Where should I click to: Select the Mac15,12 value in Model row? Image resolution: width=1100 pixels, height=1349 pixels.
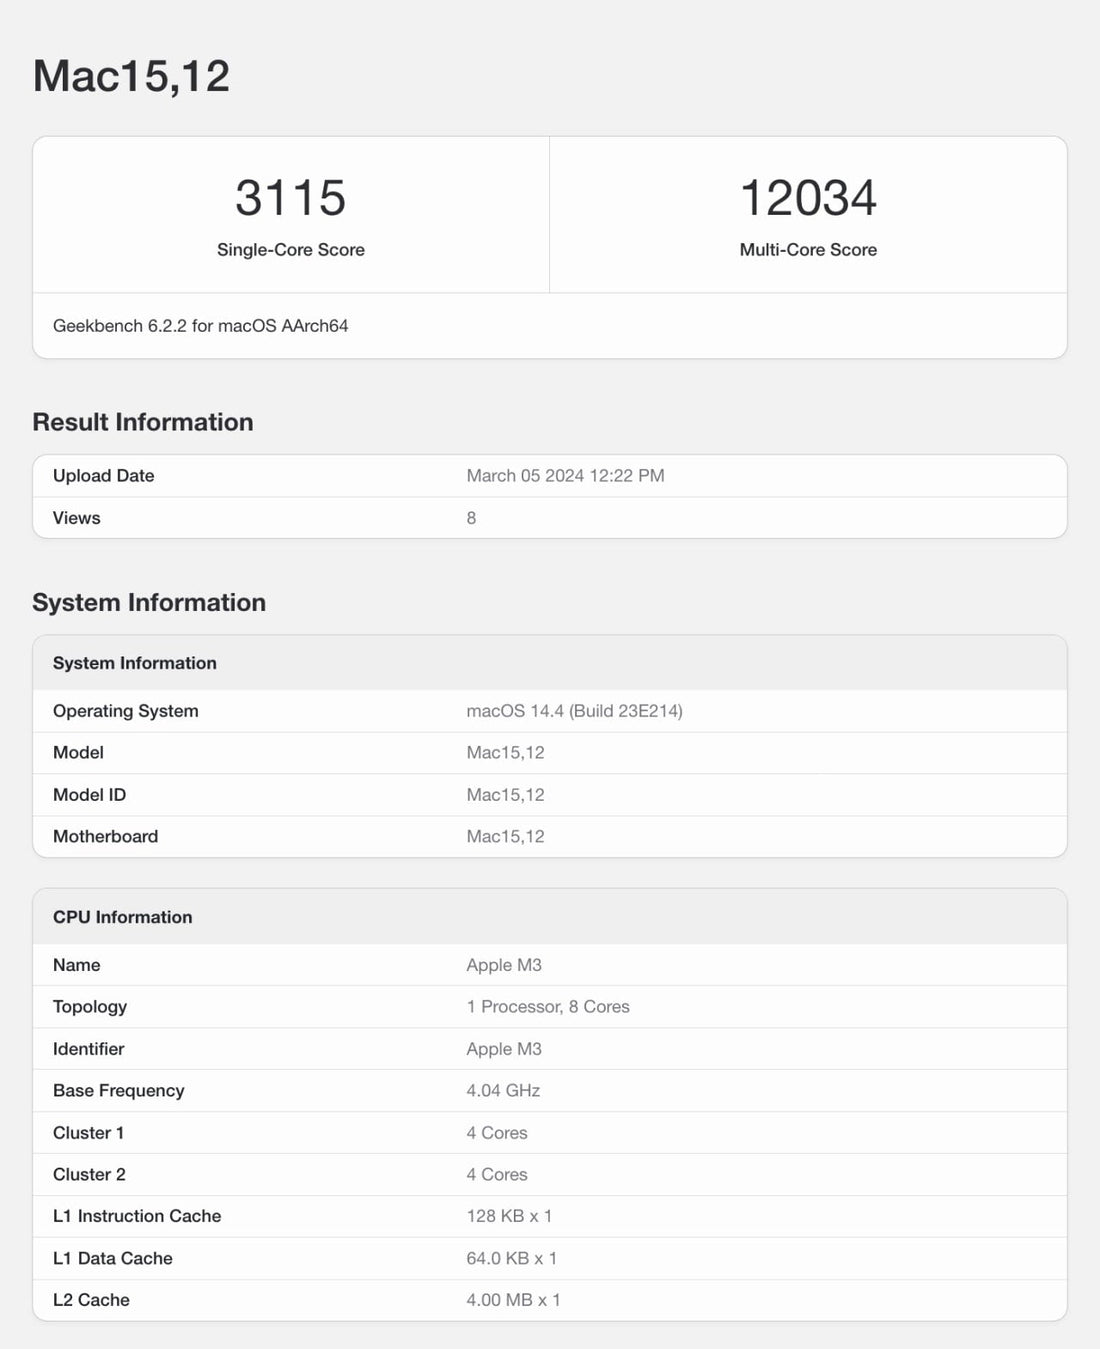[505, 753]
